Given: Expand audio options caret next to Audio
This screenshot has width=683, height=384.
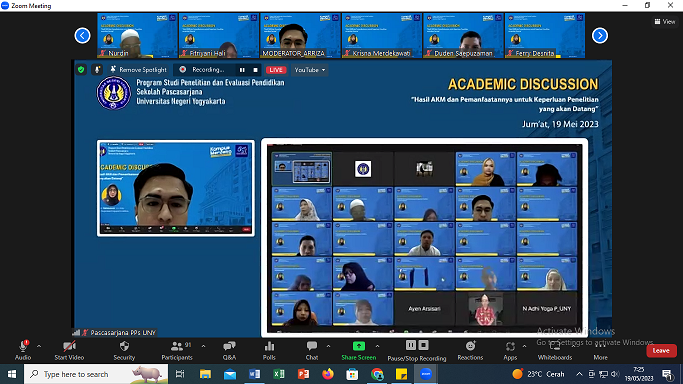Looking at the screenshot, I should [x=39, y=347].
